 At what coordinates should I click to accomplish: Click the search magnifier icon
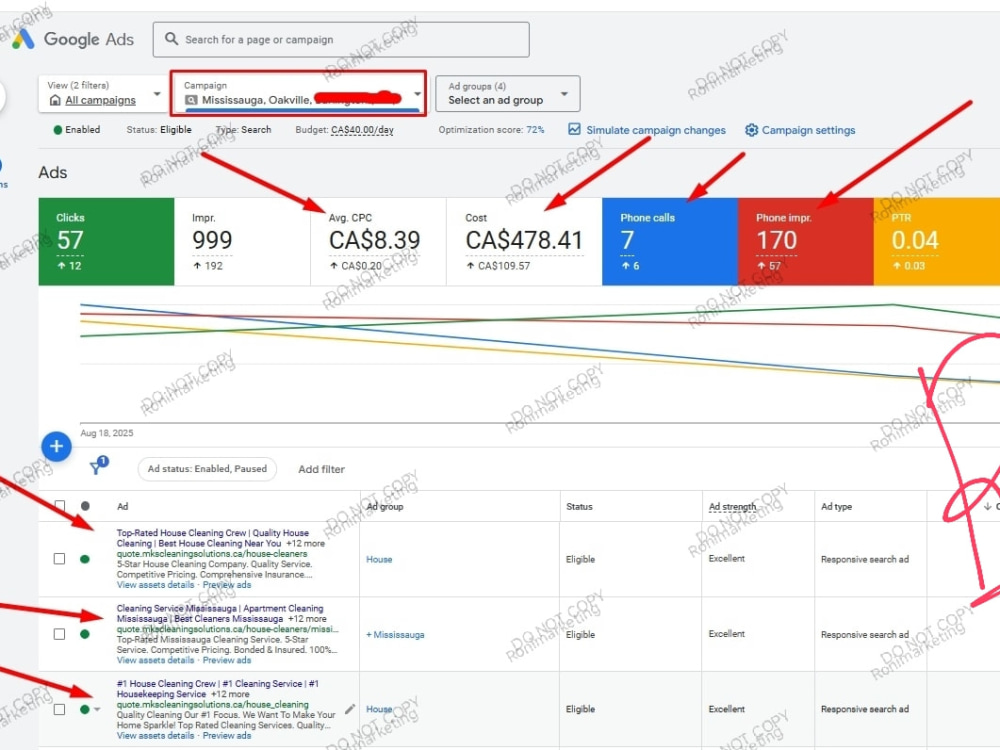tap(172, 39)
